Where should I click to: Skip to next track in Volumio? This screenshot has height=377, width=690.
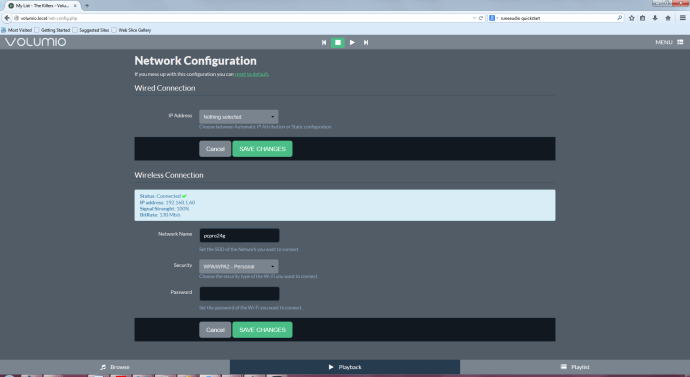pos(366,42)
